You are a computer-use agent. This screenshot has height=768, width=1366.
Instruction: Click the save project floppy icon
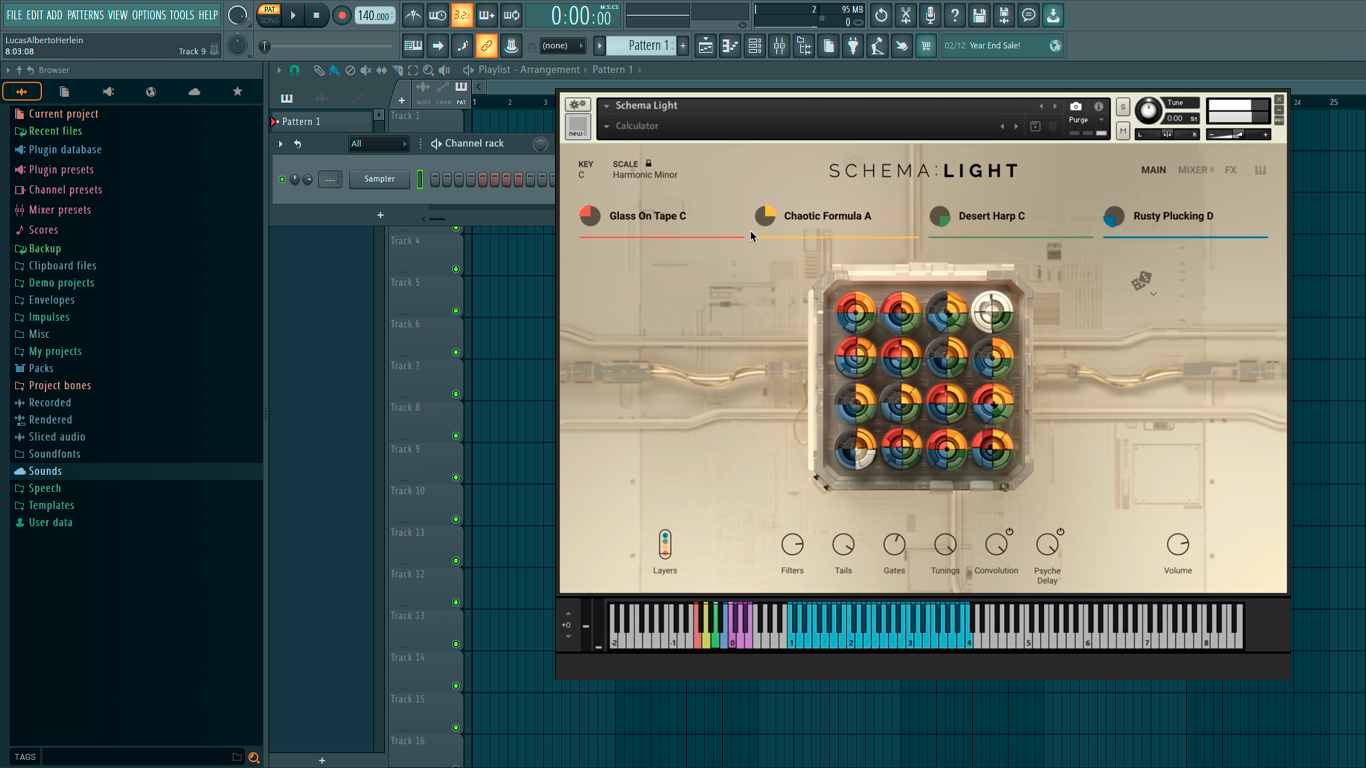click(979, 15)
